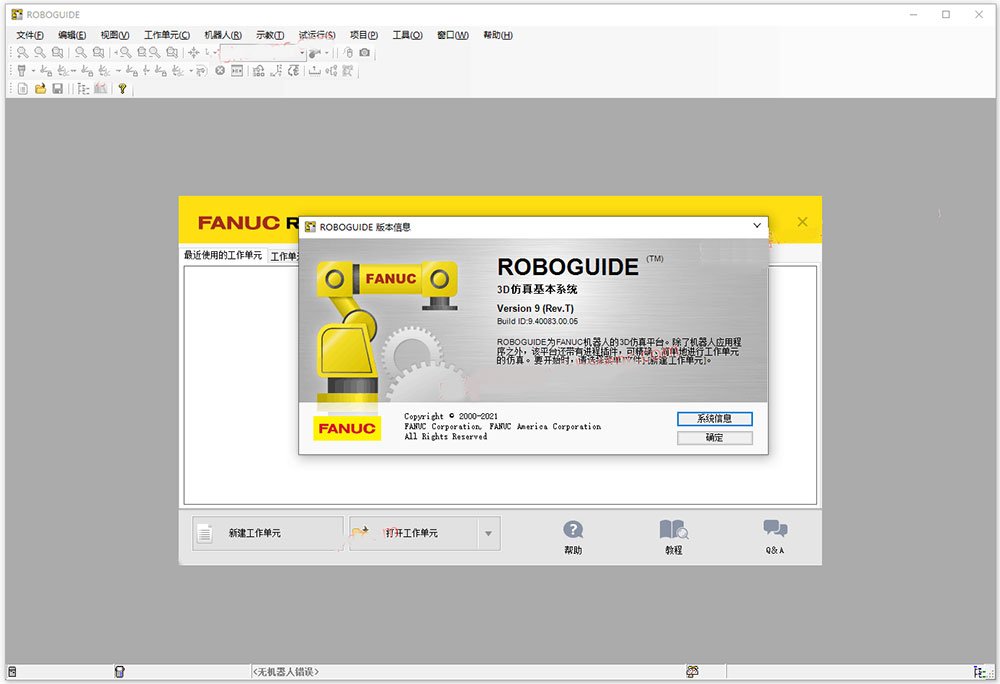This screenshot has width=1000, height=684.
Task: Click the robot gripper icon beside the combo box
Action: [314, 53]
